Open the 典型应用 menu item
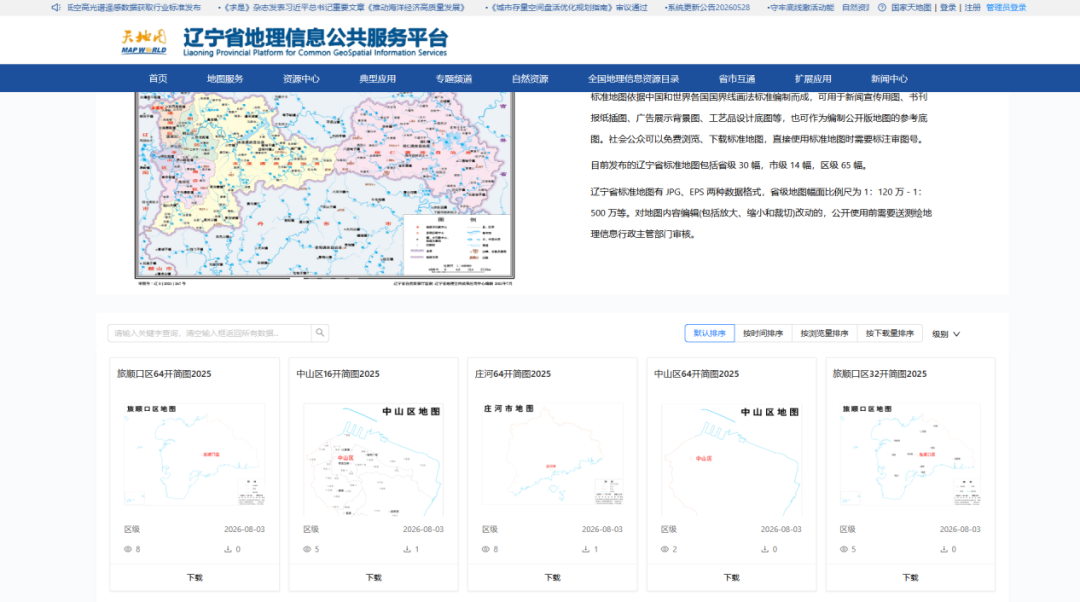This screenshot has height=602, width=1080. [377, 79]
